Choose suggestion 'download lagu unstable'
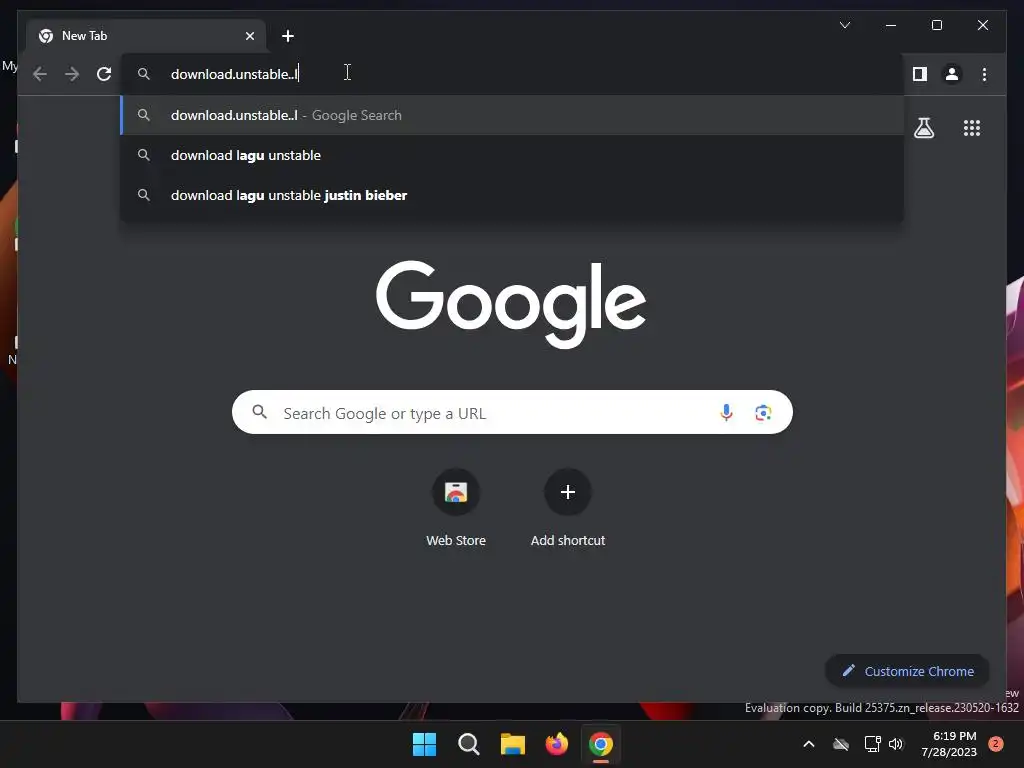Viewport: 1024px width, 768px height. tap(512, 155)
